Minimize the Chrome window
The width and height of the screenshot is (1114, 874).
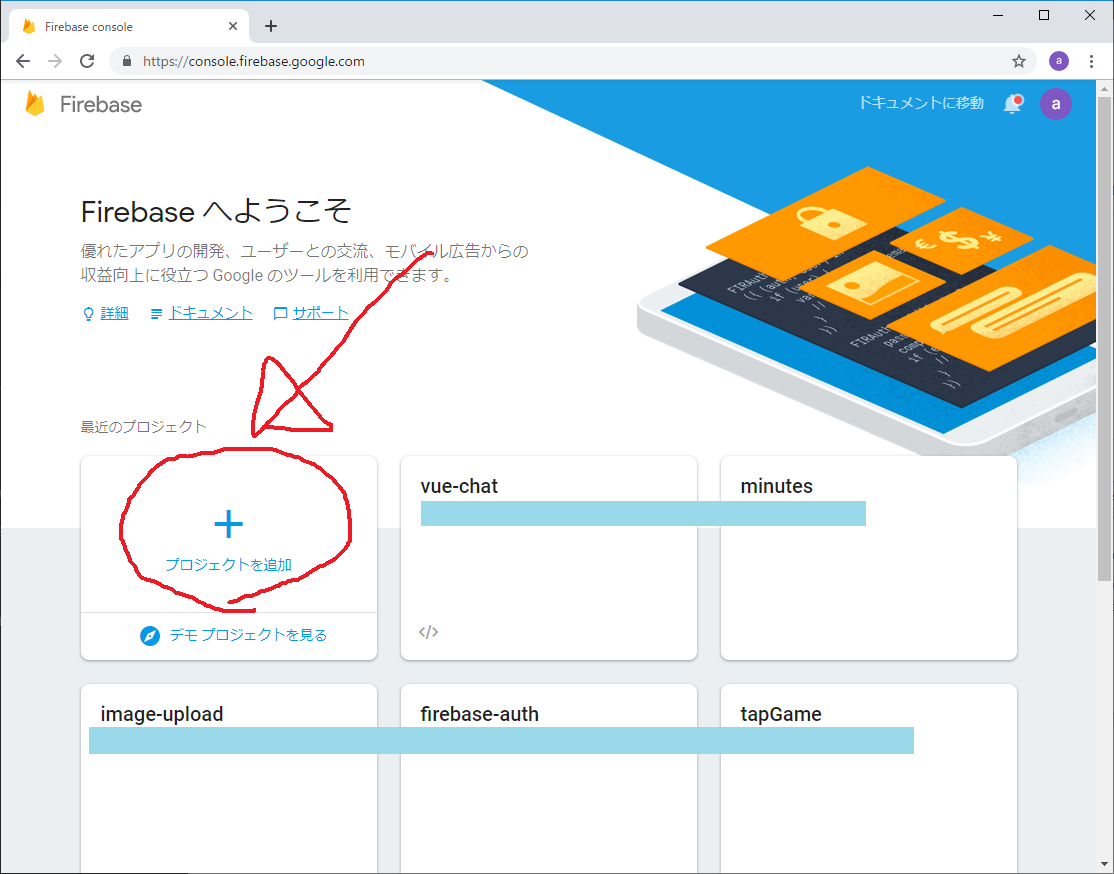coord(998,15)
